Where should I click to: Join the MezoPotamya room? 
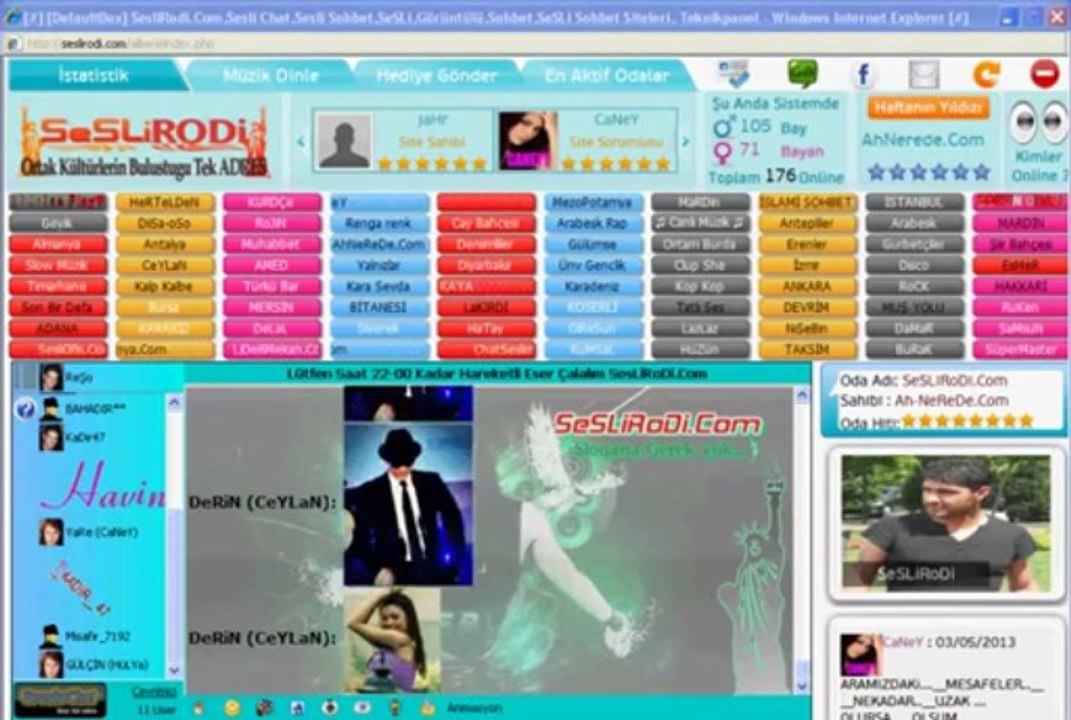point(593,202)
